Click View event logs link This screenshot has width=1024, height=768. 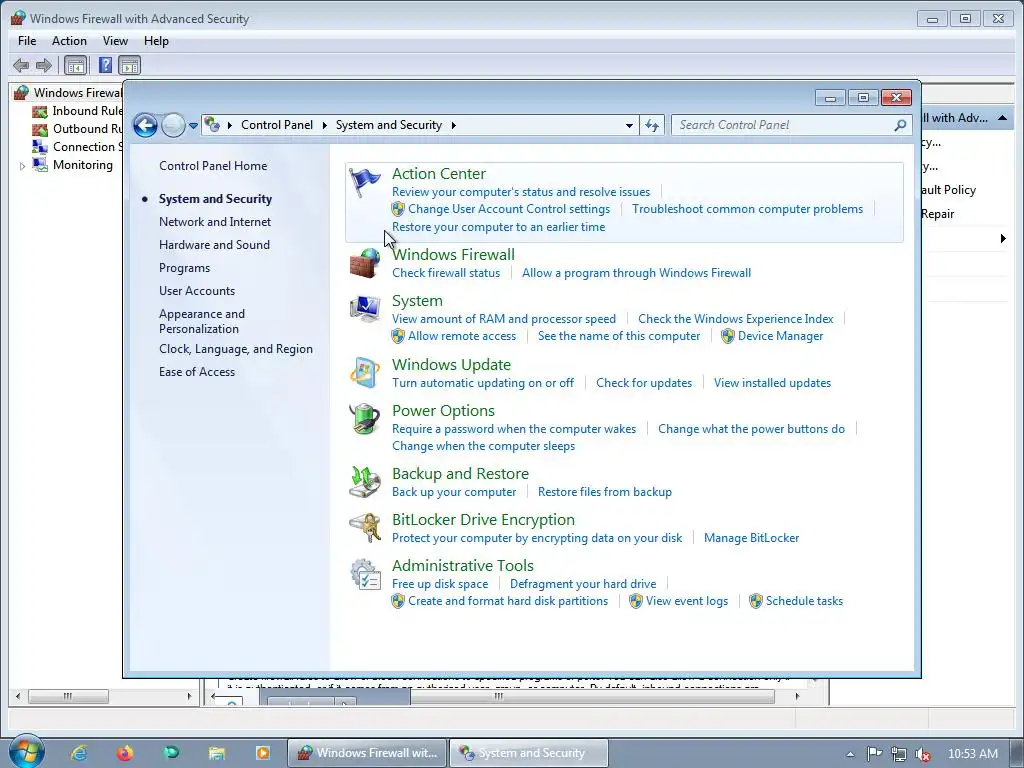point(687,601)
